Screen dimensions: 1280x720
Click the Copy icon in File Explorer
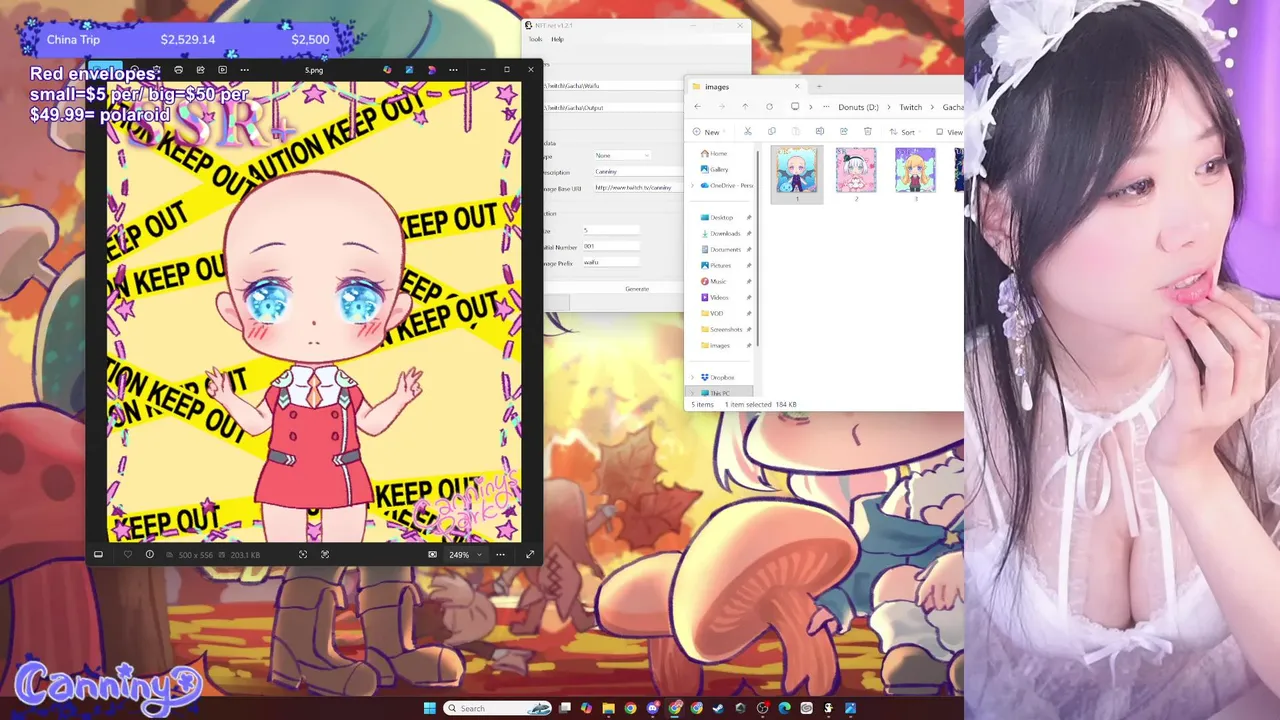(771, 132)
